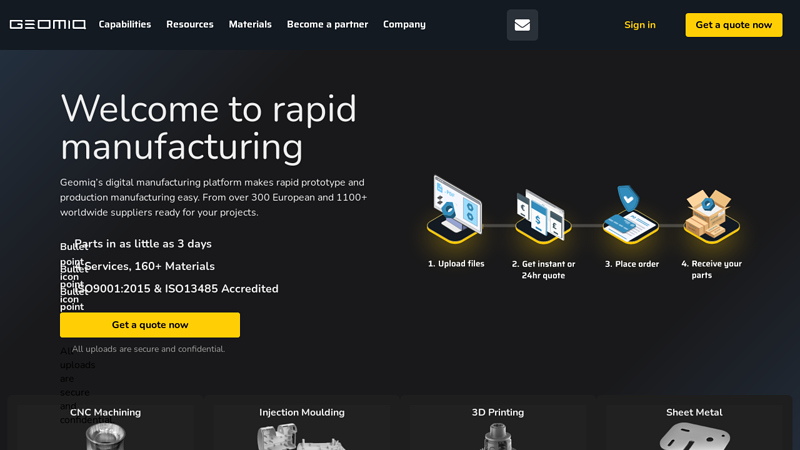Open the Materials menu

pyautogui.click(x=250, y=24)
